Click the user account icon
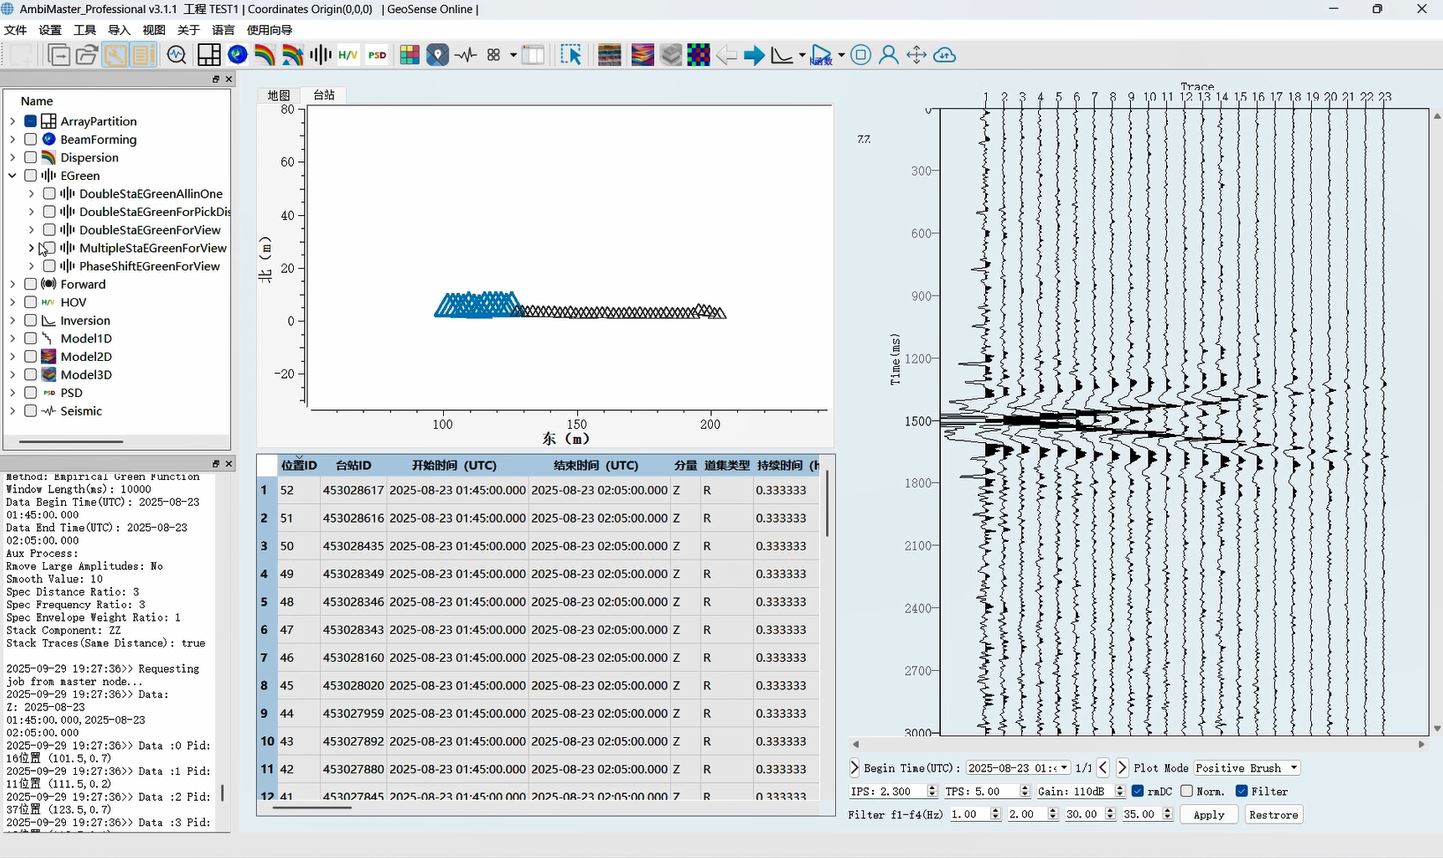Viewport: 1443px width, 858px height. (x=888, y=55)
